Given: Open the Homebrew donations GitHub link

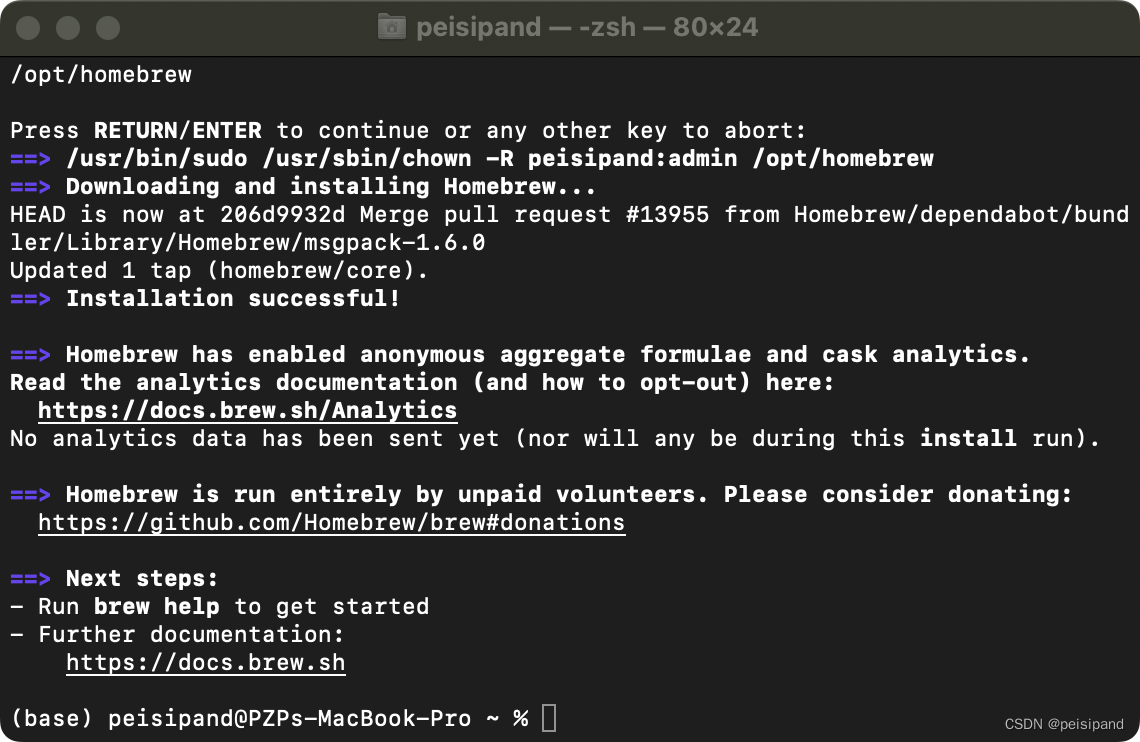Looking at the screenshot, I should click(x=330, y=522).
